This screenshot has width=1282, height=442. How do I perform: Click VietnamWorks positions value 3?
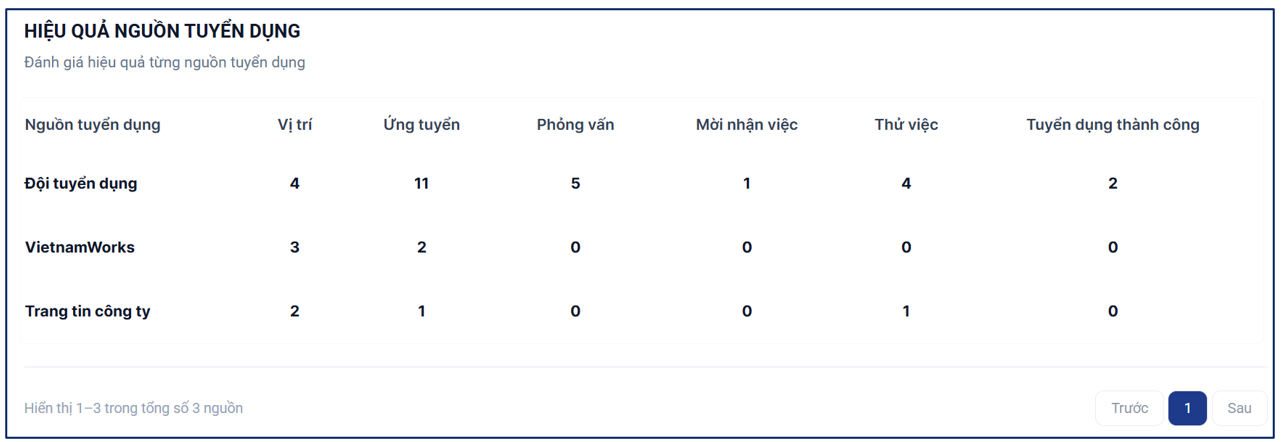[295, 248]
